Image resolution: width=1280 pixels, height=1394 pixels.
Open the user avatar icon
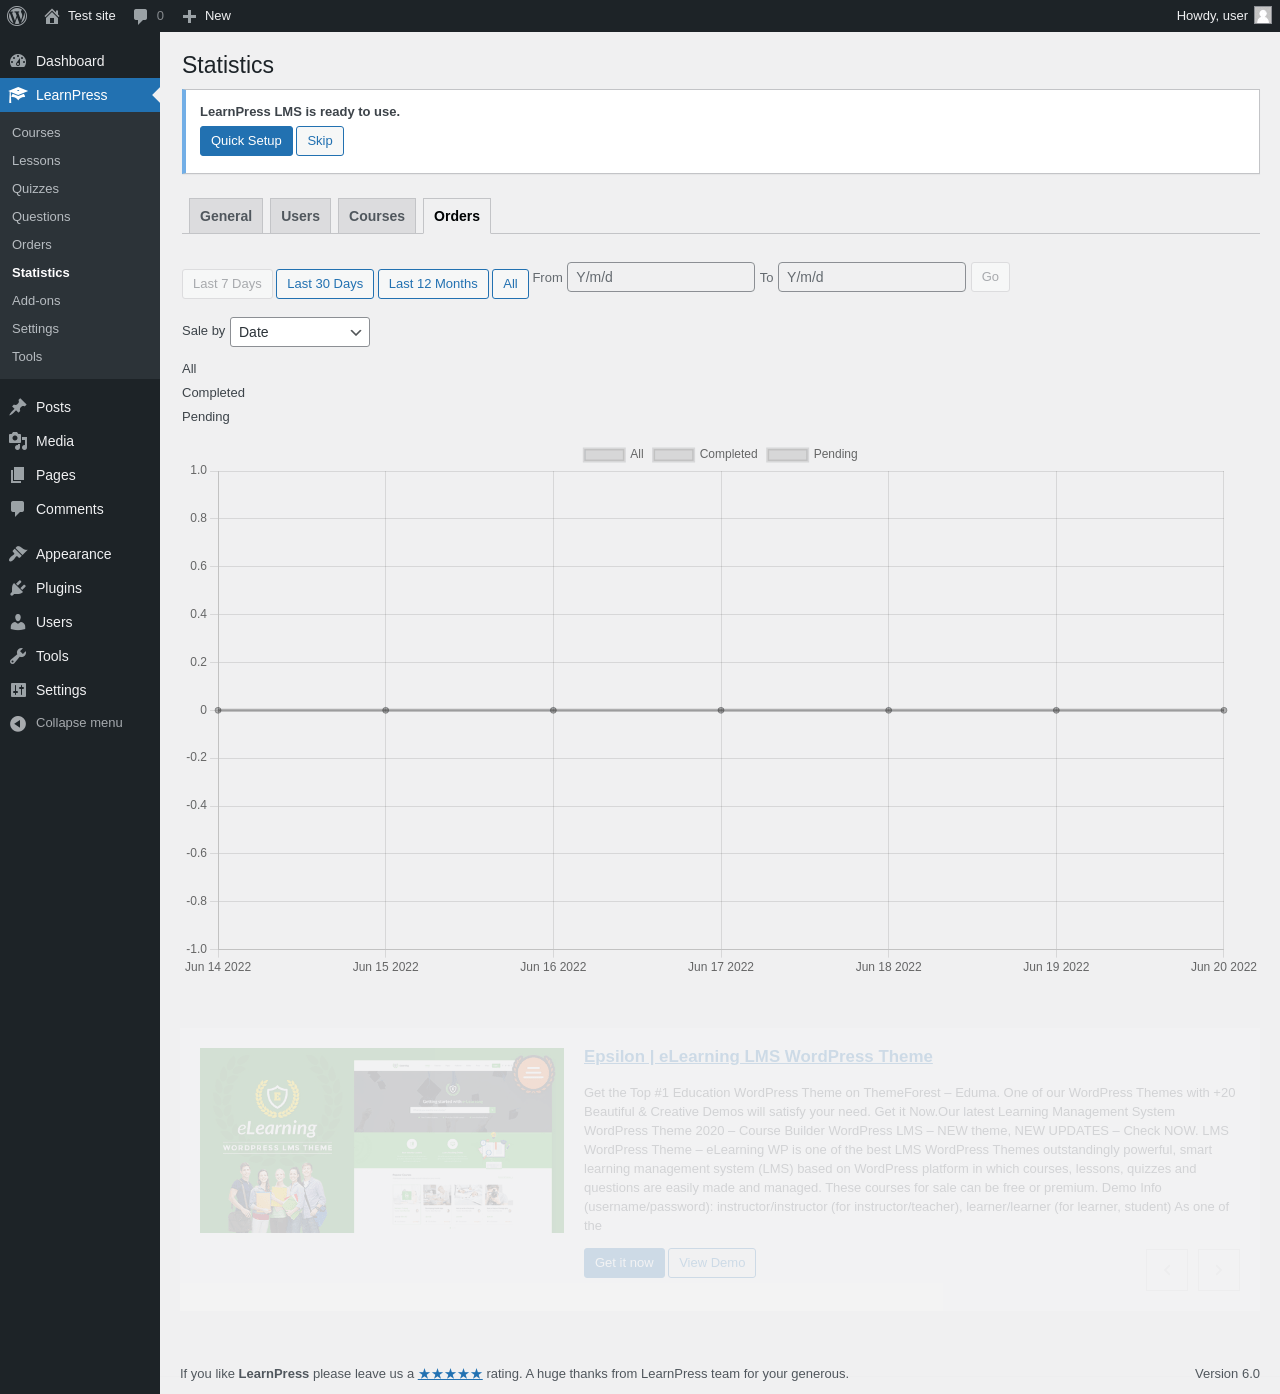click(x=1263, y=16)
